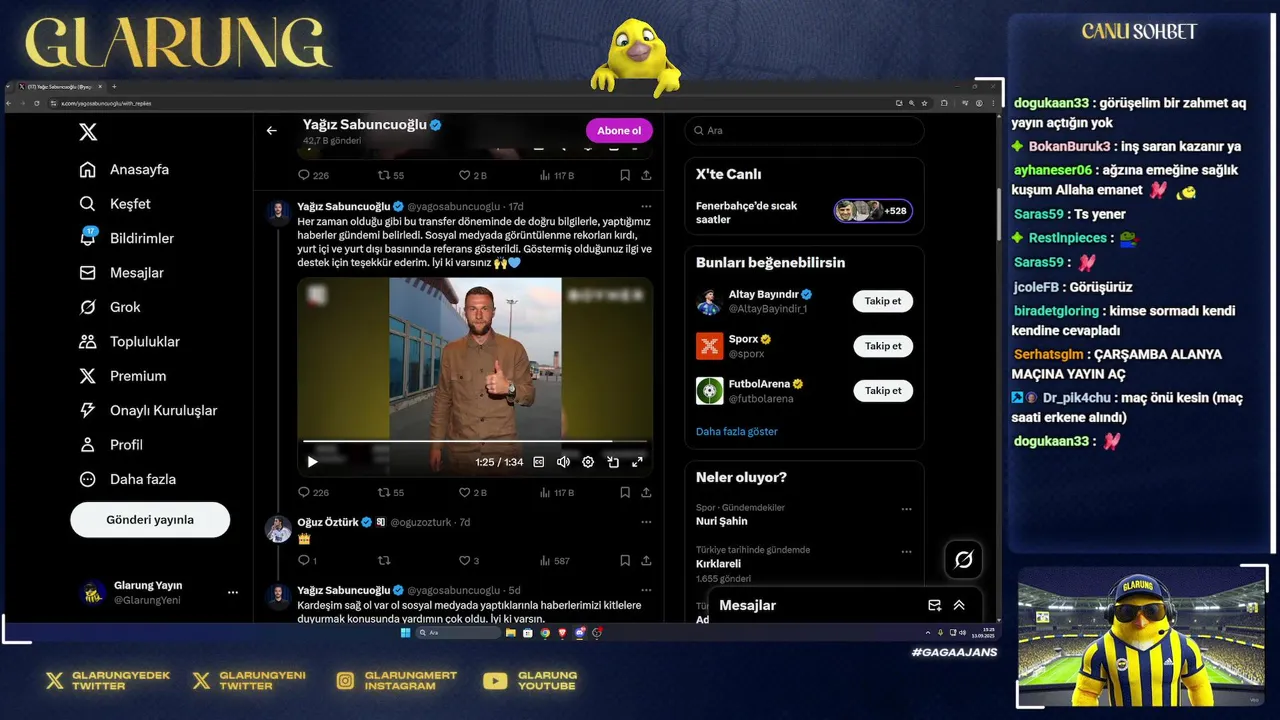Image resolution: width=1280 pixels, height=720 pixels.
Task: Open the Windows Start menu
Action: coord(406,633)
